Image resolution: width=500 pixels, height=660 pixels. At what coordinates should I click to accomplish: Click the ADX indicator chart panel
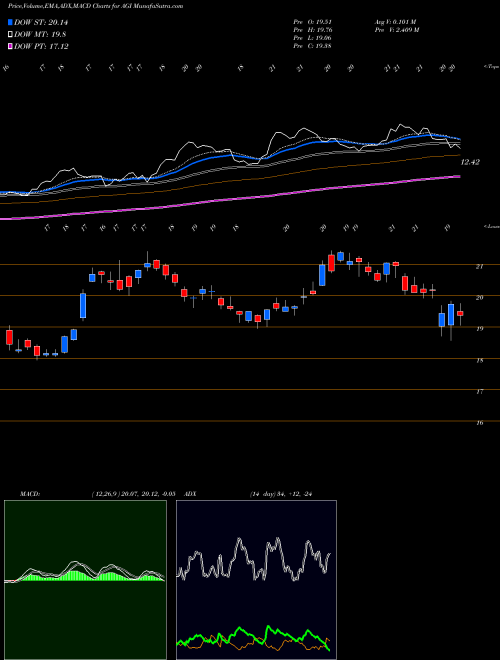tap(256, 580)
